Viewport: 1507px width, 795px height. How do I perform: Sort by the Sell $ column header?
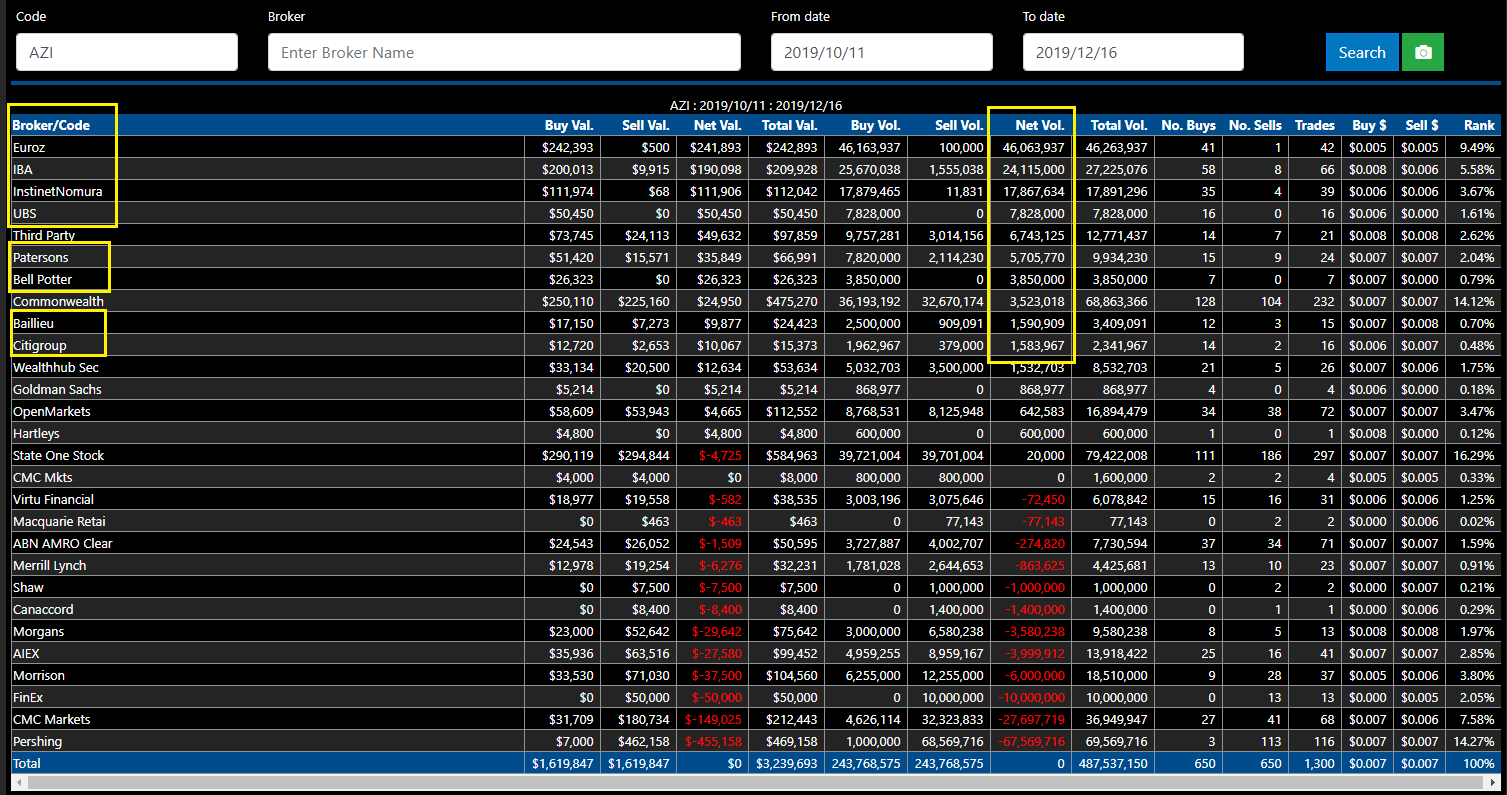(1422, 125)
